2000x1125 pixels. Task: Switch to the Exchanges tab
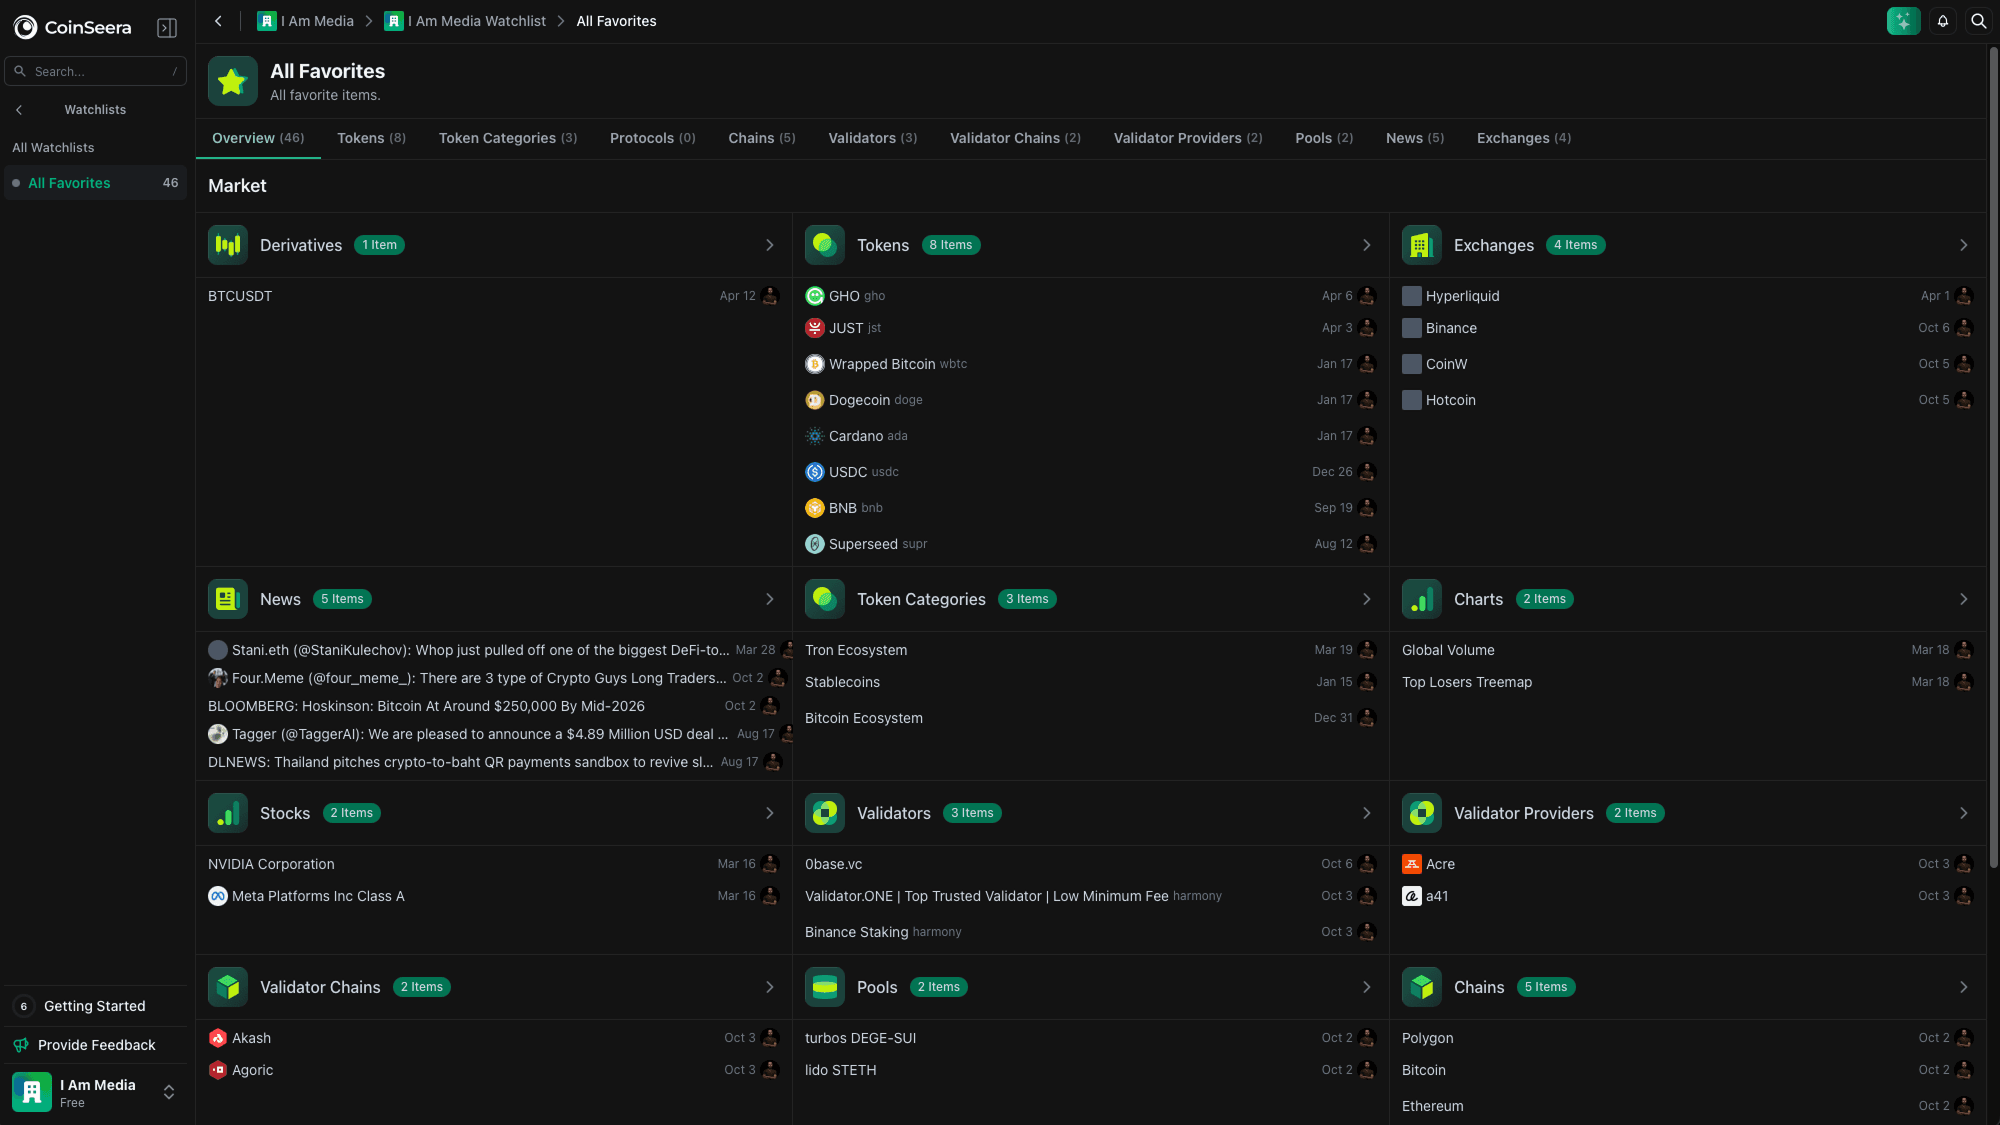(1523, 138)
